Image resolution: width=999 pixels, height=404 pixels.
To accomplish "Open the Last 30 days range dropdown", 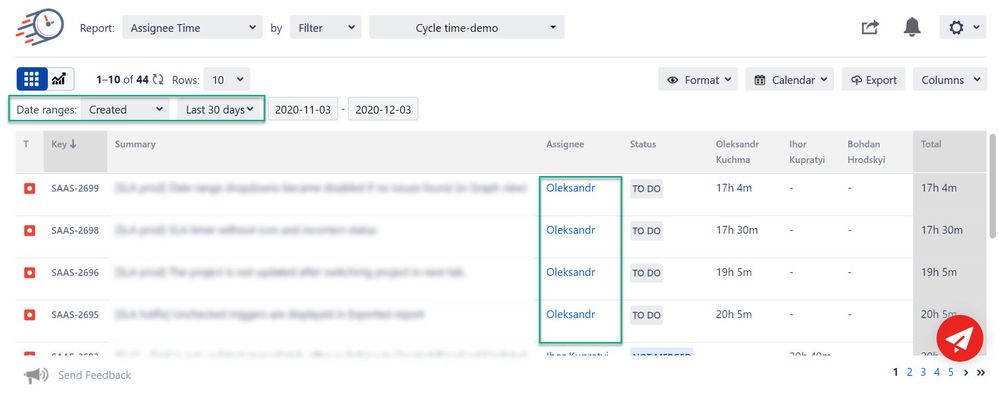I will click(x=220, y=110).
